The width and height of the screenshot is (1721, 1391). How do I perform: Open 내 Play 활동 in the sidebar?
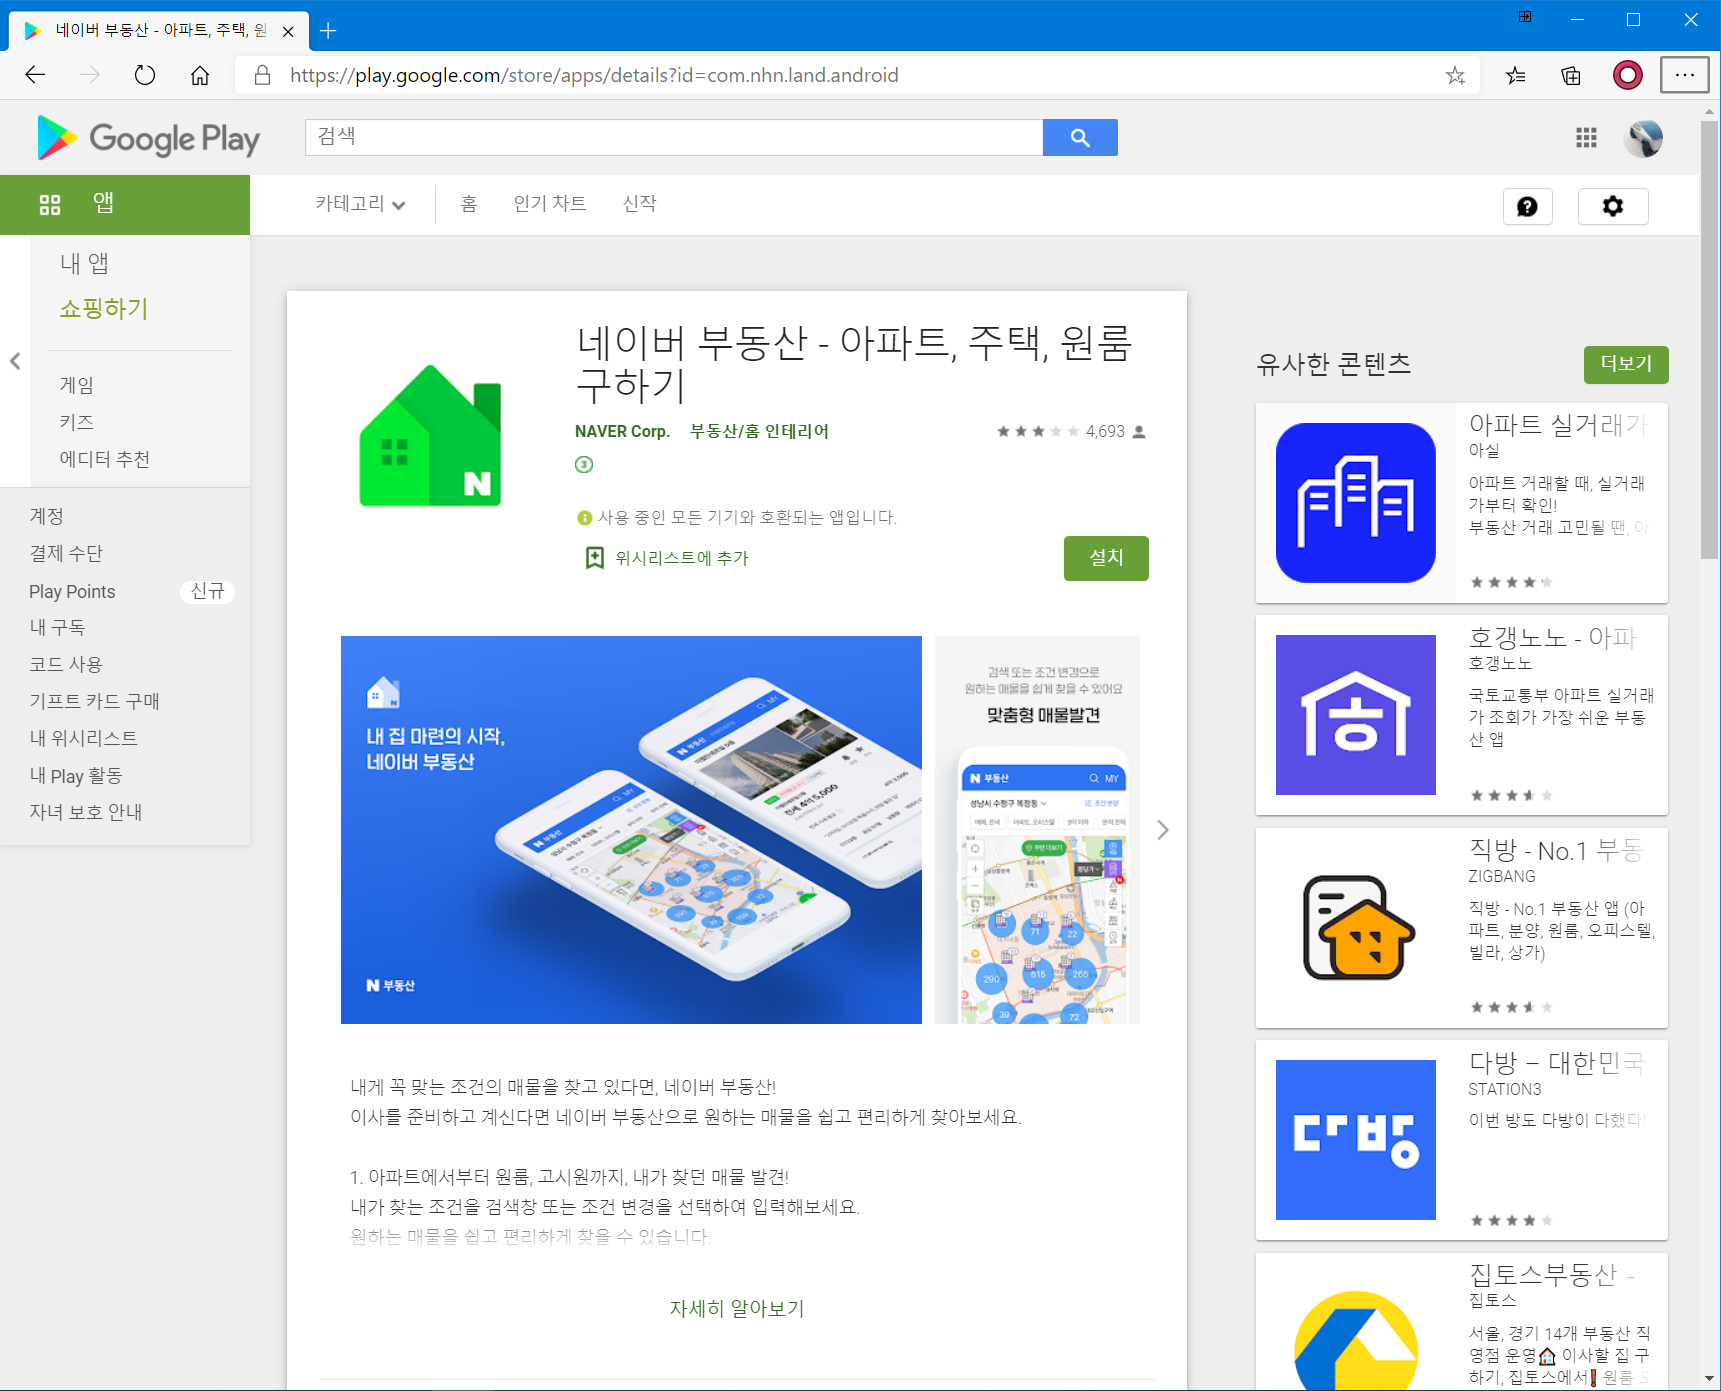click(x=76, y=775)
